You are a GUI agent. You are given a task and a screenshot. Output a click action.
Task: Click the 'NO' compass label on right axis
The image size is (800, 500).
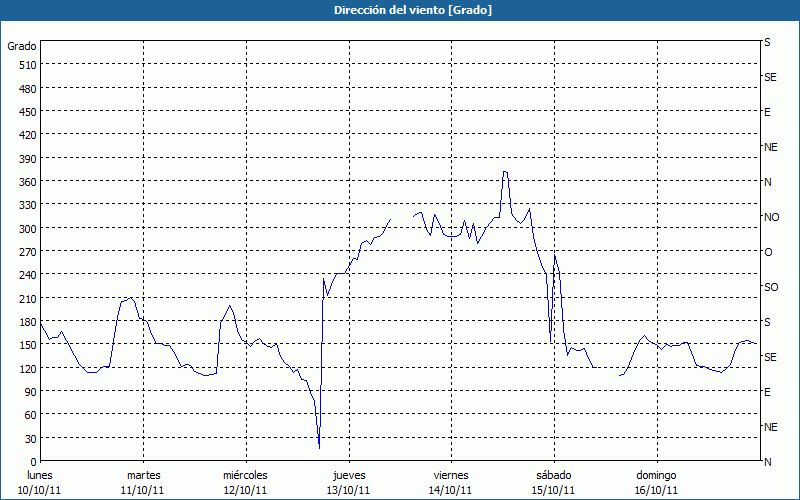[771, 217]
